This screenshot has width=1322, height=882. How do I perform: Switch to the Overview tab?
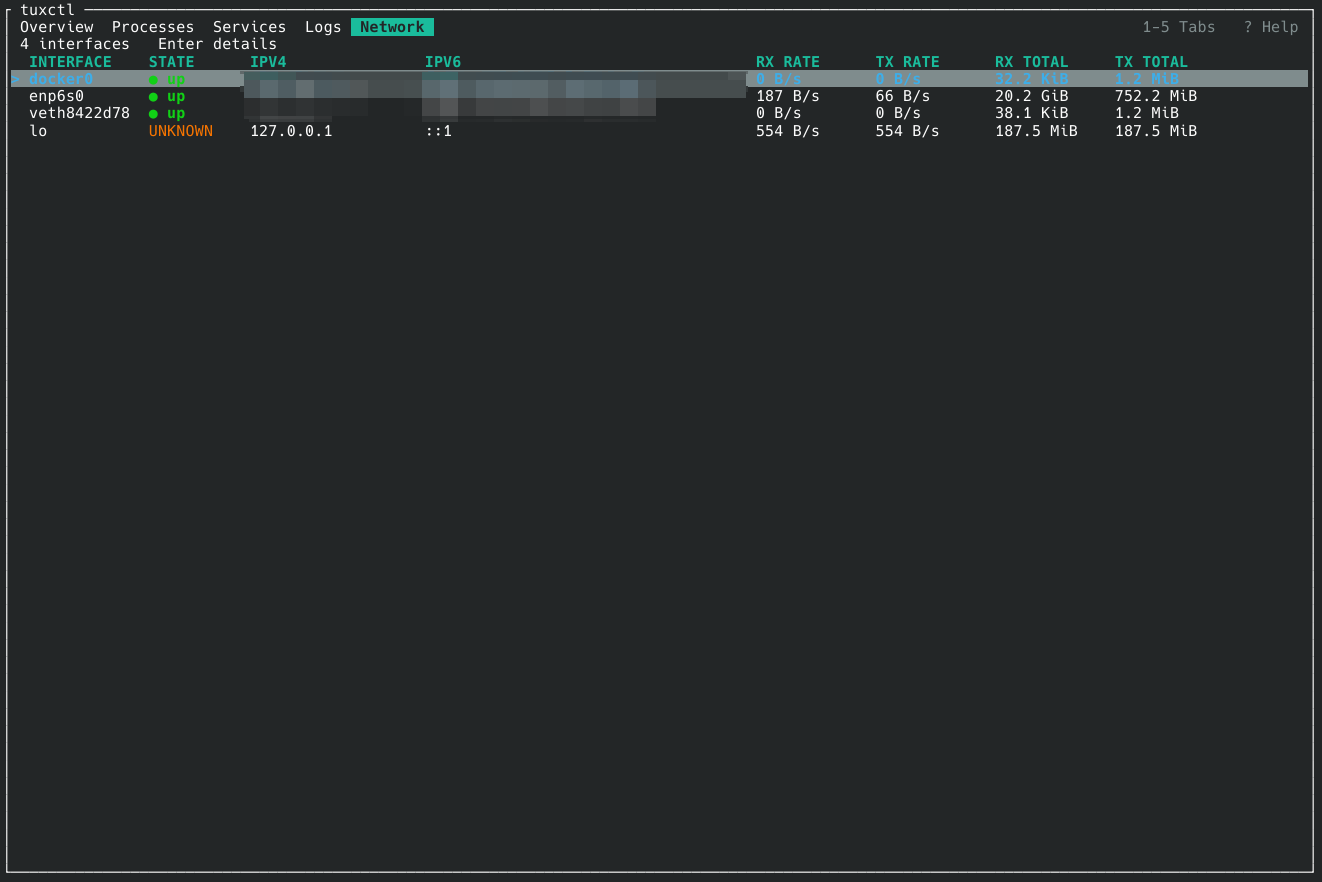pos(57,27)
